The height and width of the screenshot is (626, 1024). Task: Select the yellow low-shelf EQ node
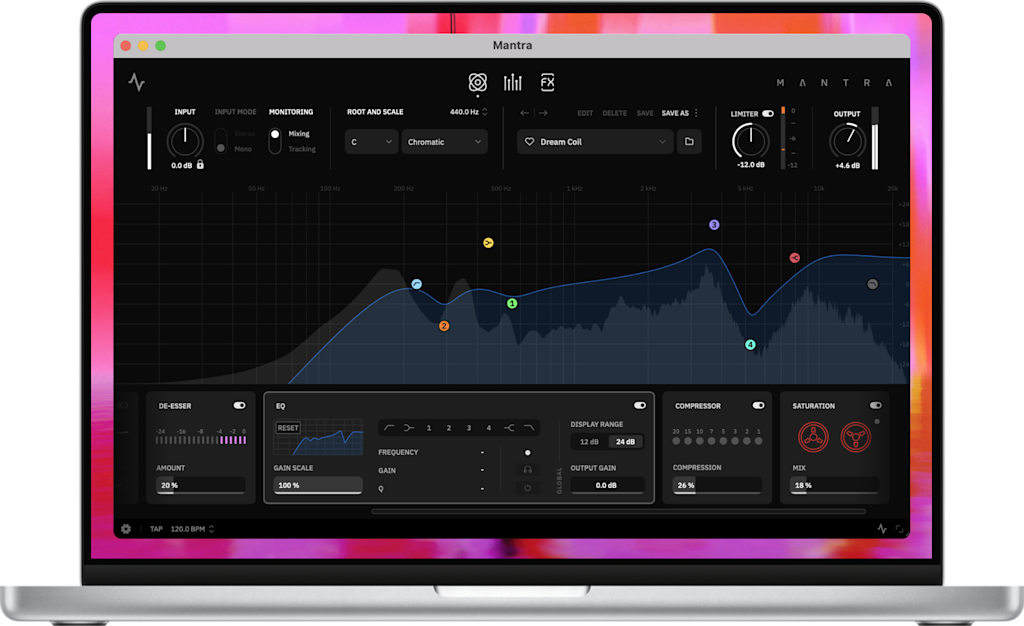coord(488,243)
